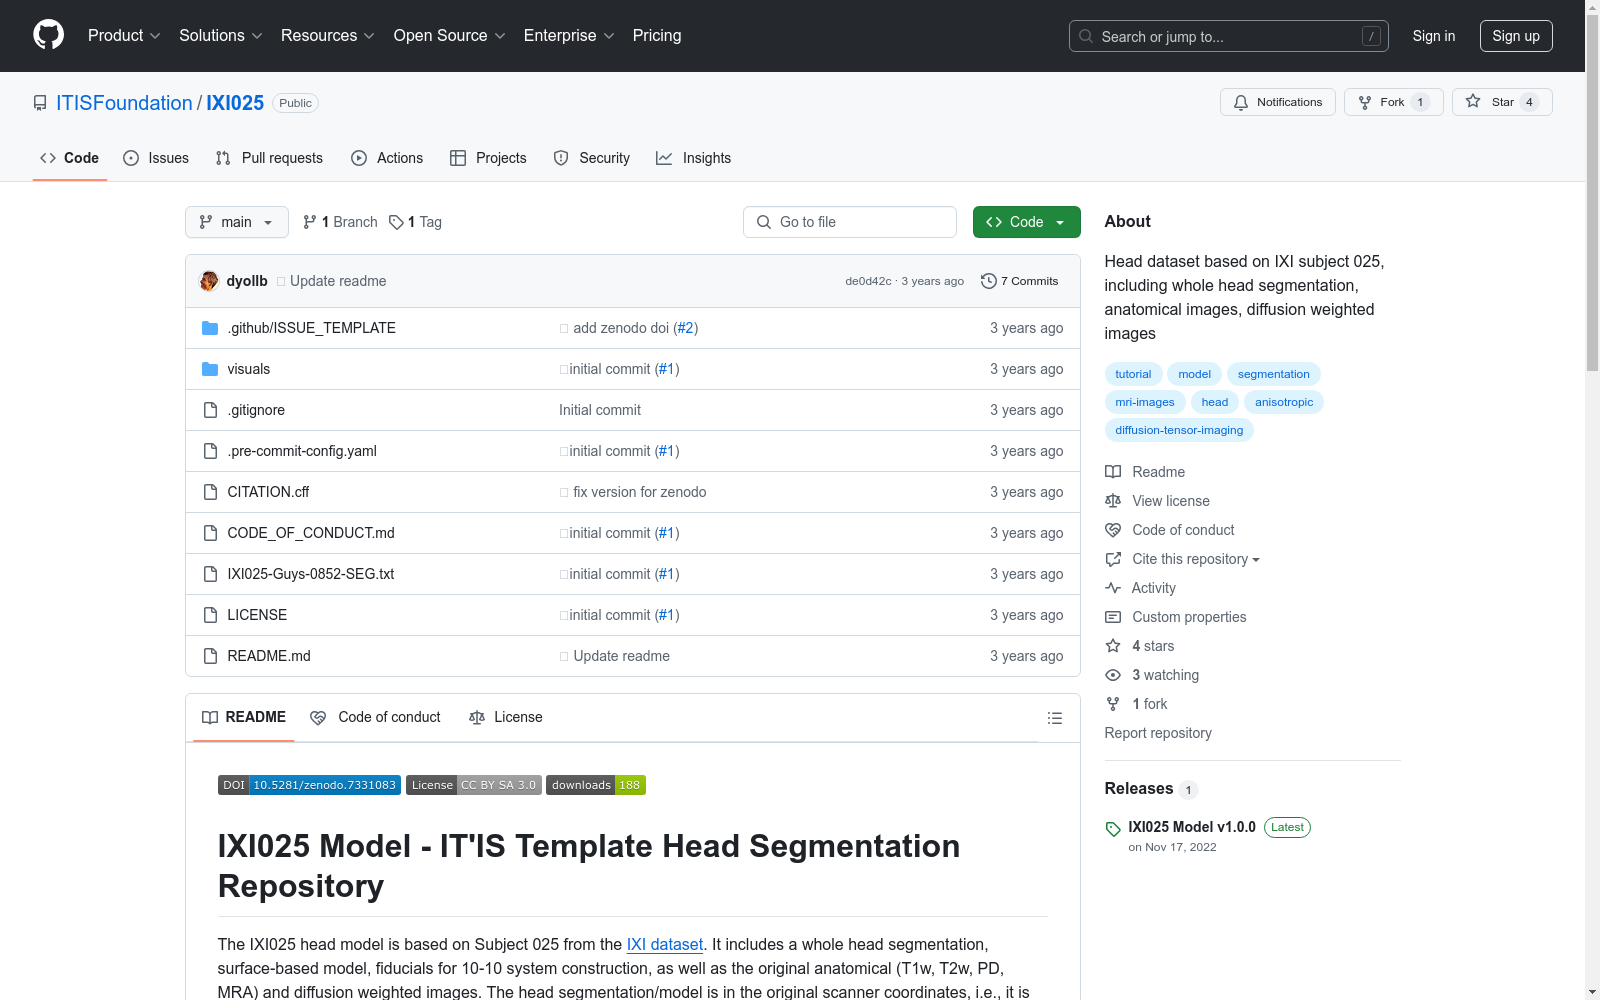The width and height of the screenshot is (1600, 1000).
Task: Switch to the Pull requests tab
Action: click(x=269, y=158)
